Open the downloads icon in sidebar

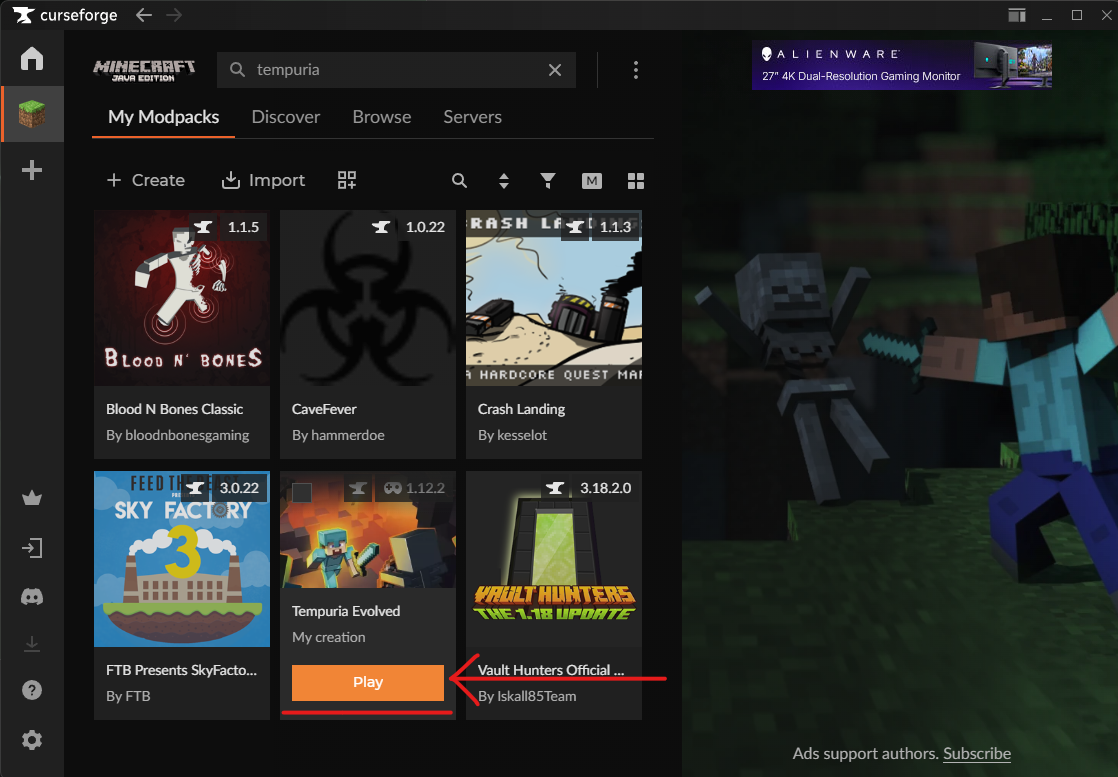(31, 644)
